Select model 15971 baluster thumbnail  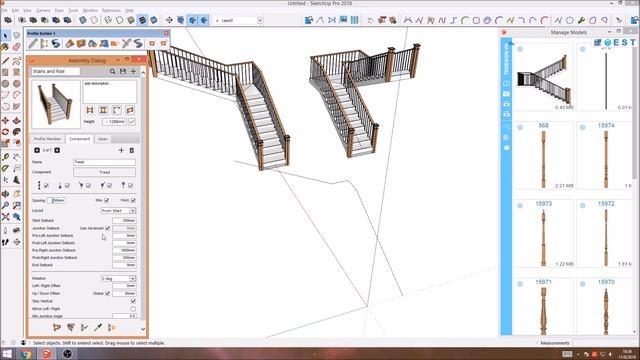[x=543, y=307]
